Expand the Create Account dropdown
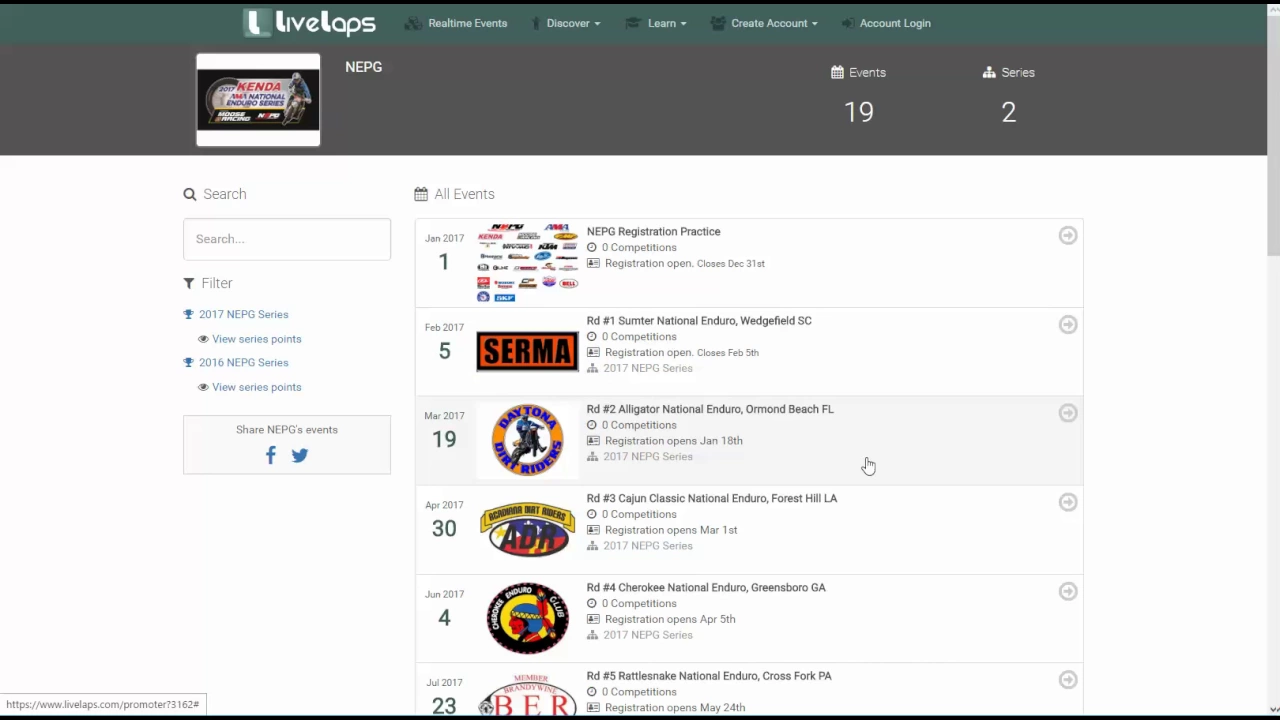The image size is (1280, 720). [x=764, y=23]
